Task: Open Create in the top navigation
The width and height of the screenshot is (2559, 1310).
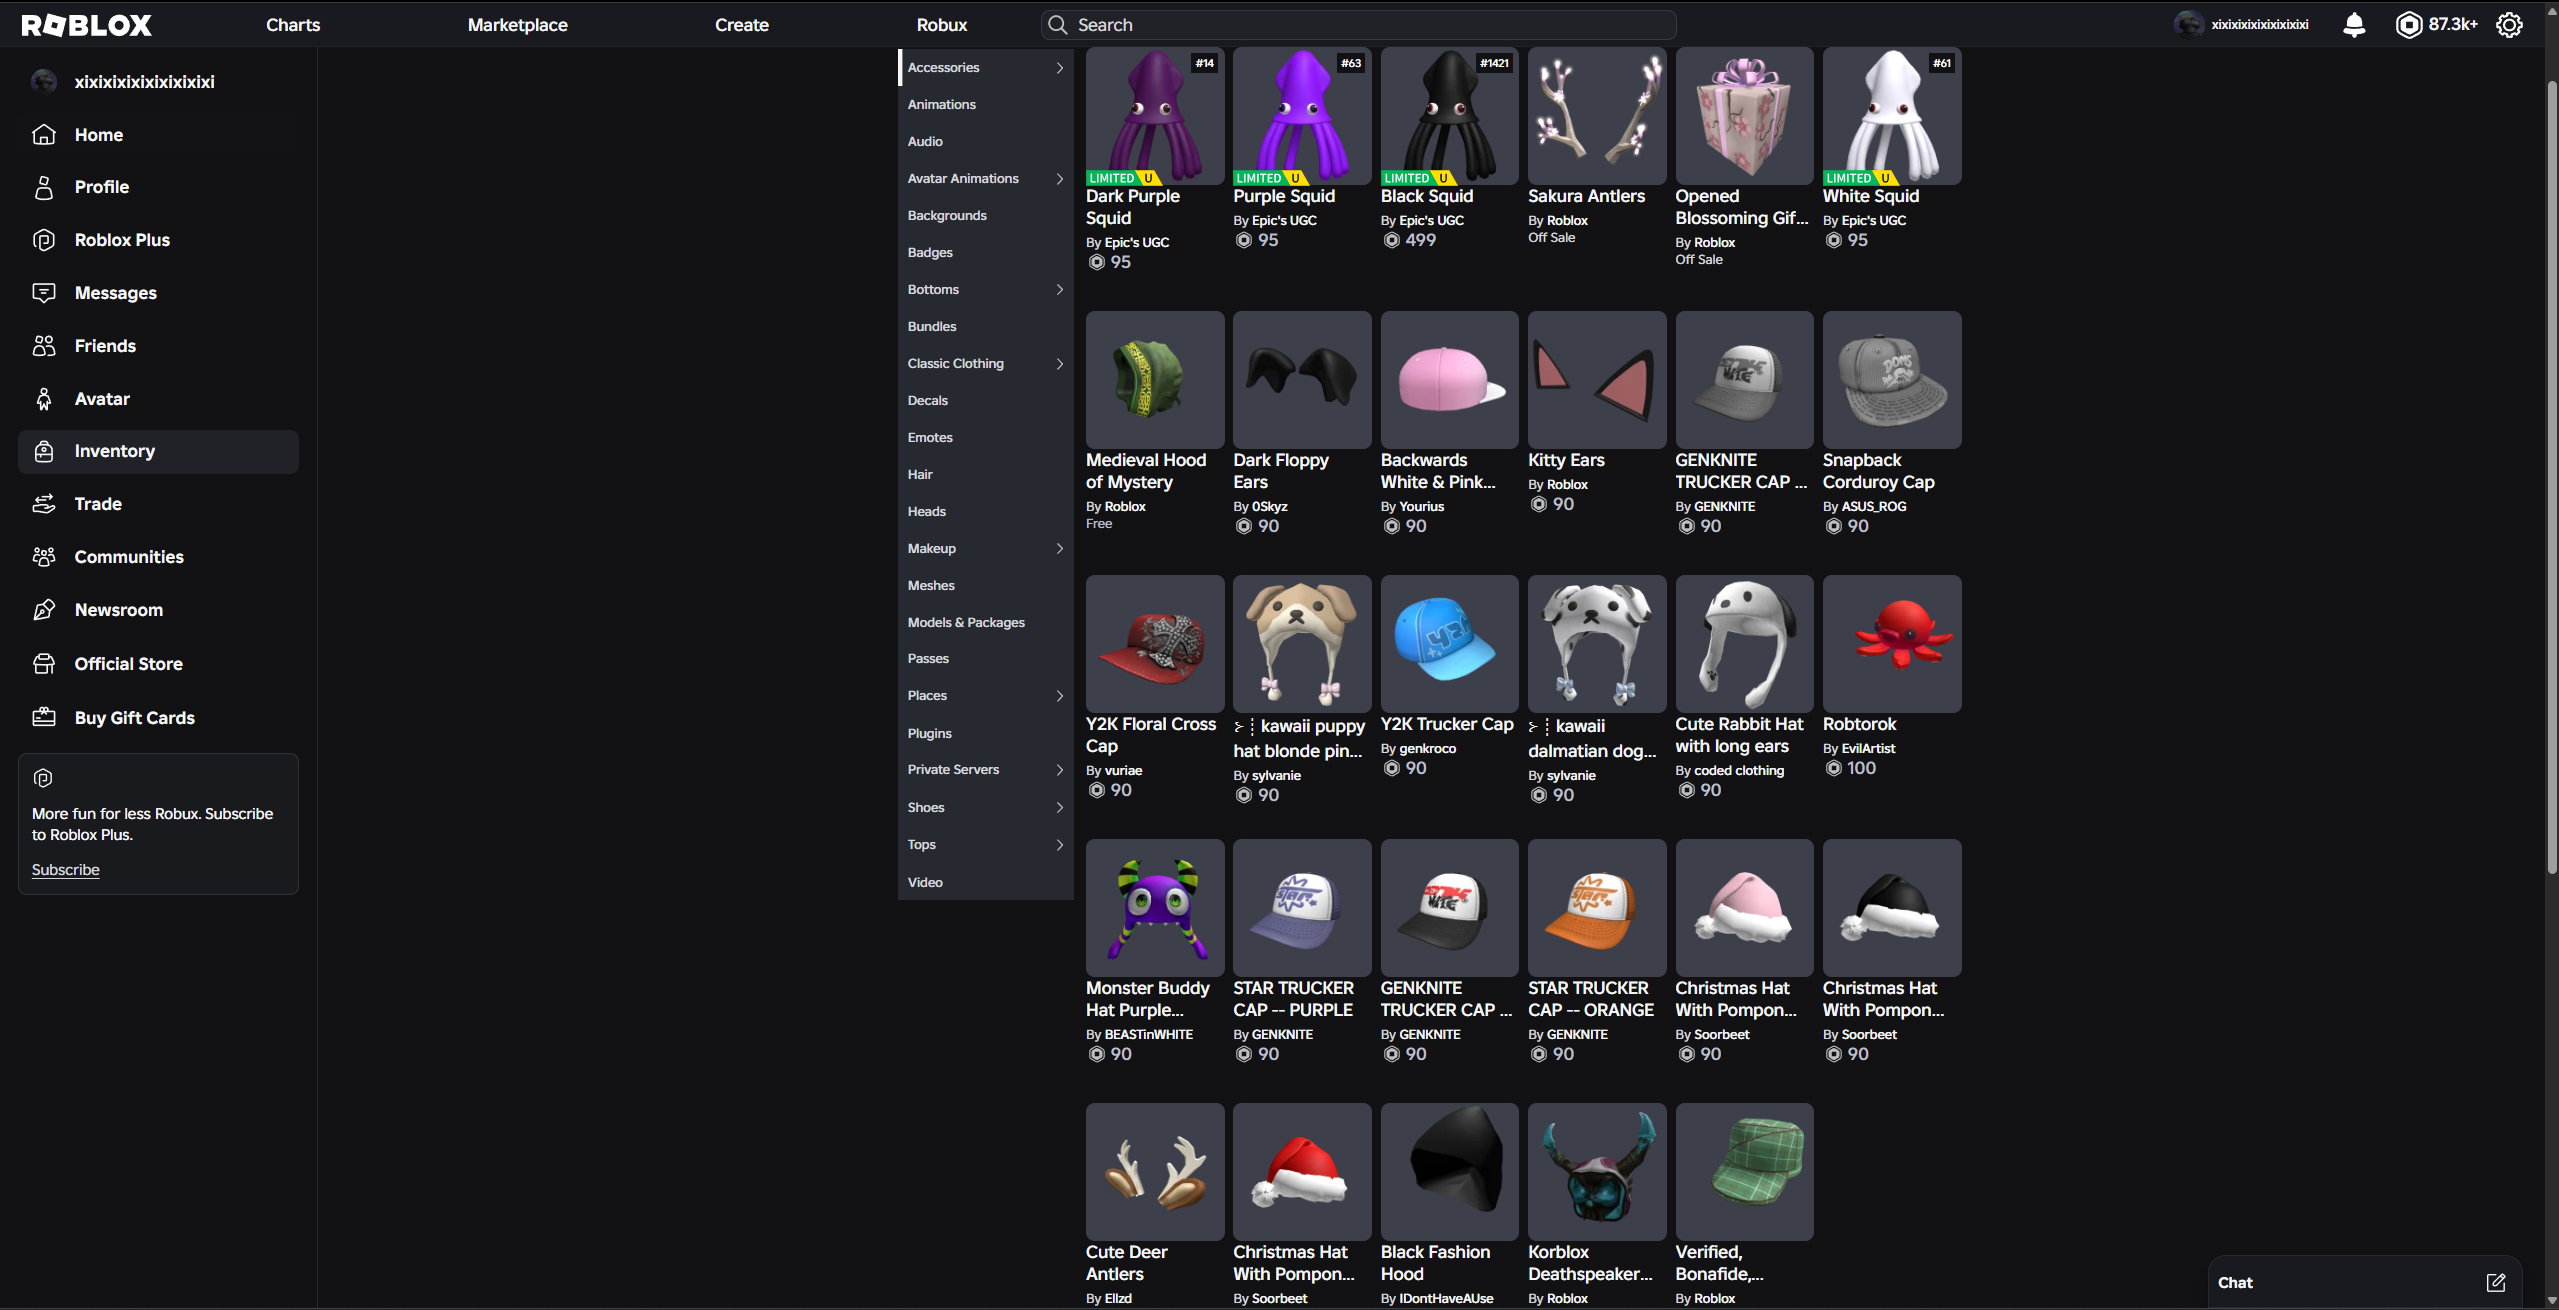Action: click(742, 25)
